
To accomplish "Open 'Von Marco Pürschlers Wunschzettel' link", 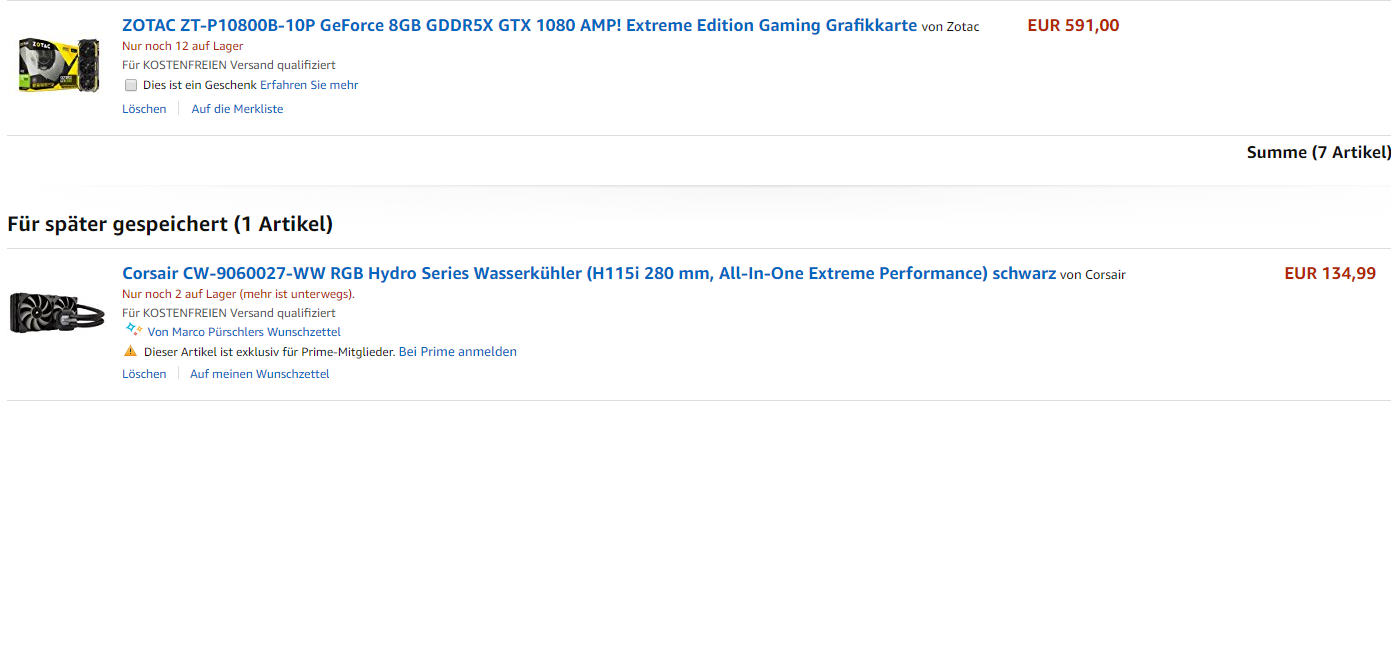I will tap(244, 332).
